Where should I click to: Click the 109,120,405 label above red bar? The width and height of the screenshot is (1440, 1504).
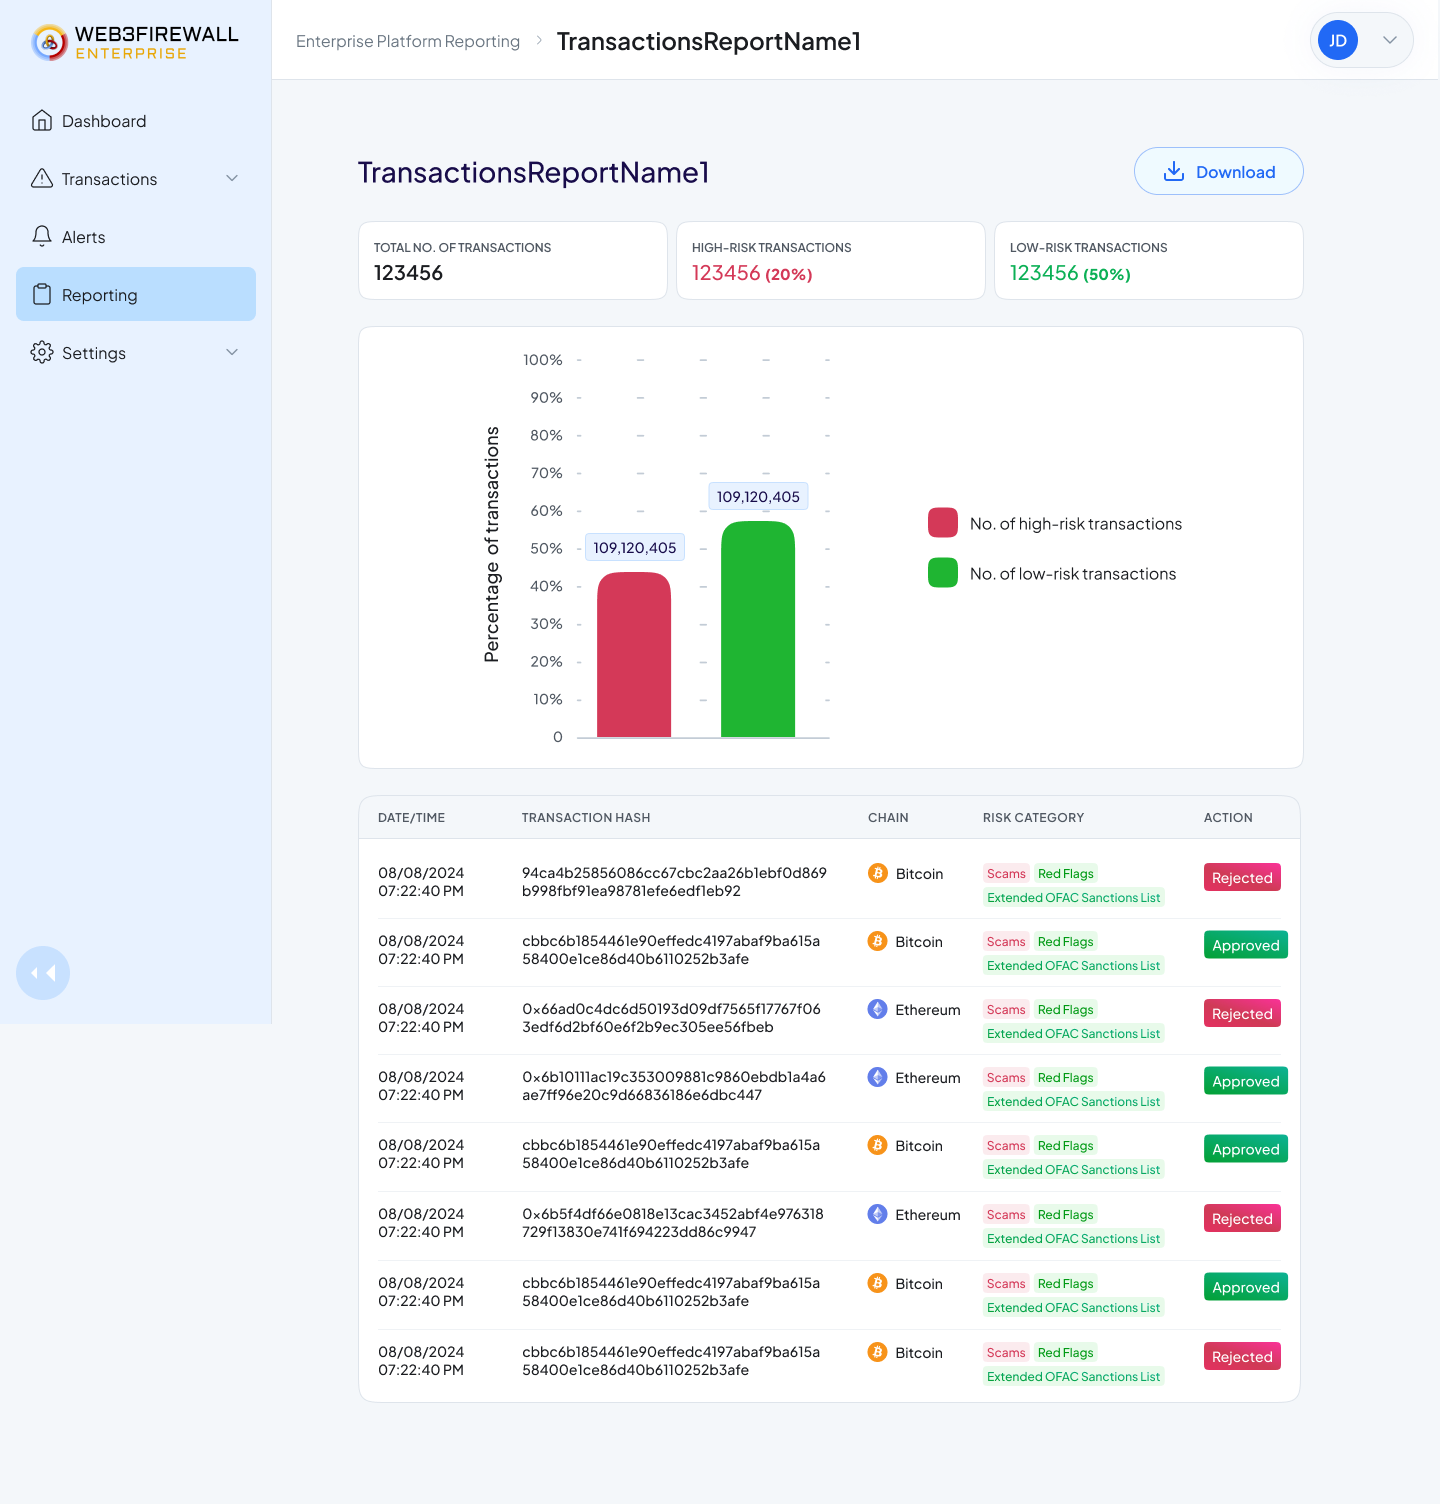(x=635, y=547)
